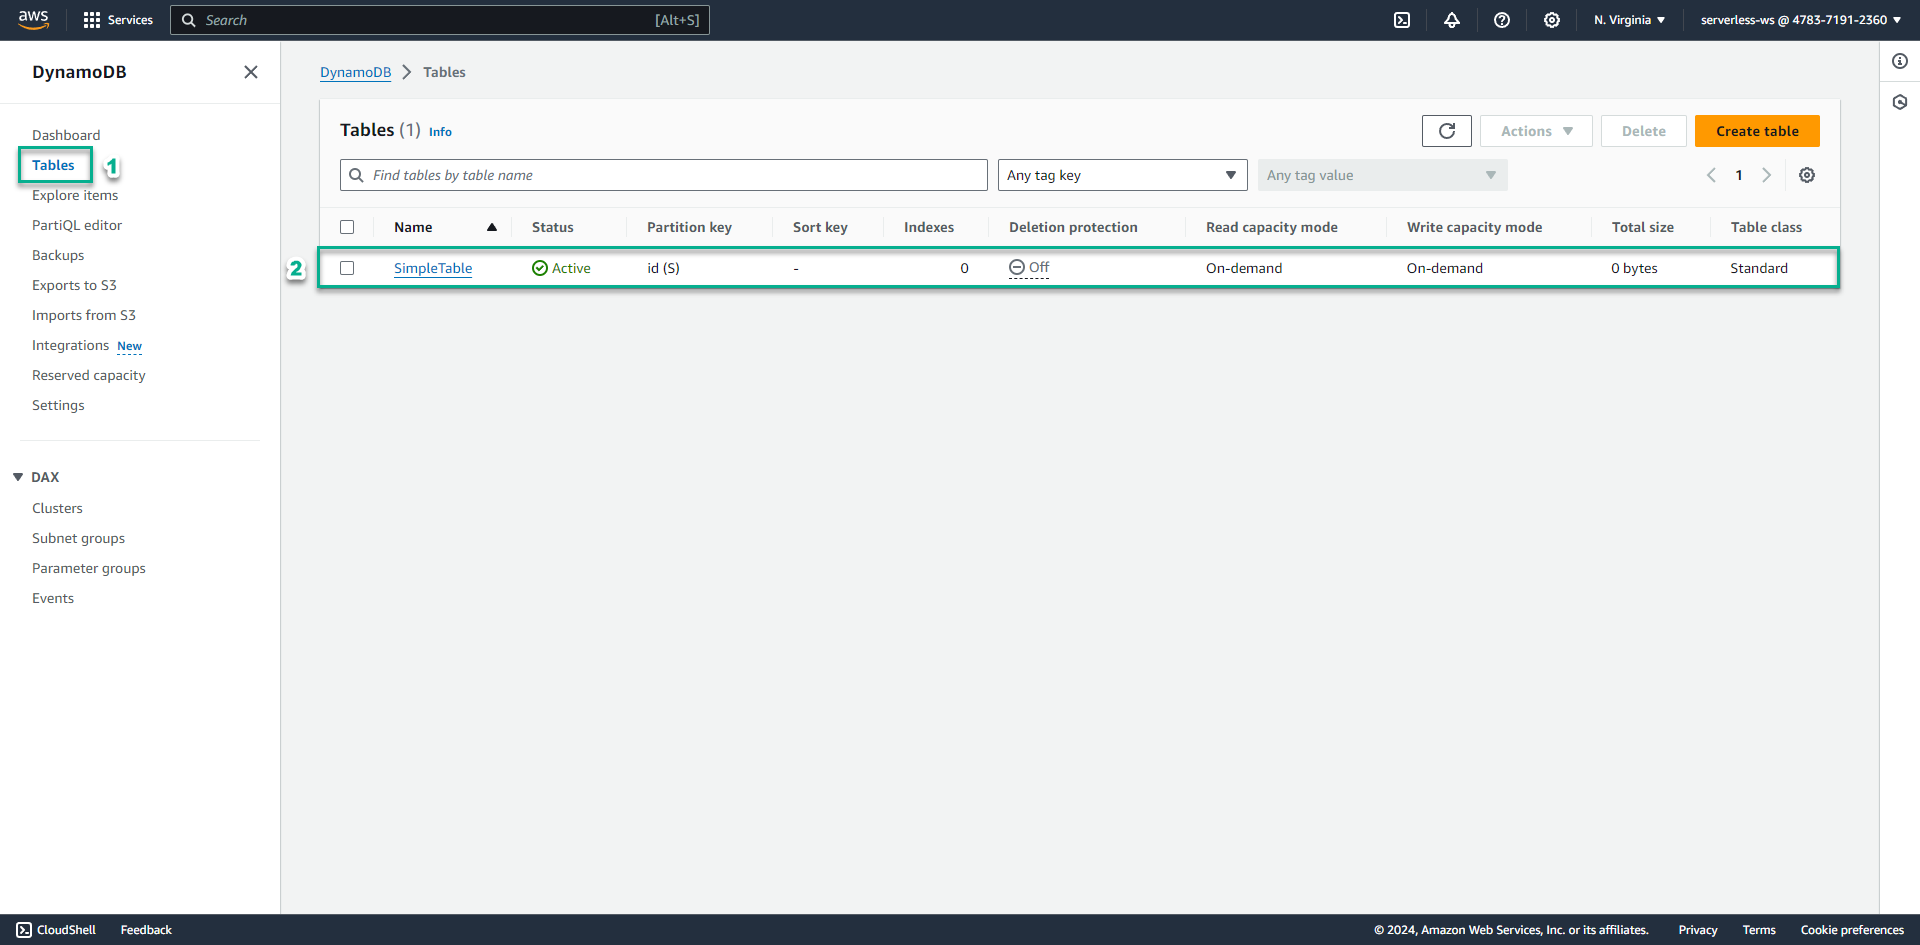Screen dimensions: 1920x945
Task: Open CloudShell from the top bar icon
Action: (x=1402, y=20)
